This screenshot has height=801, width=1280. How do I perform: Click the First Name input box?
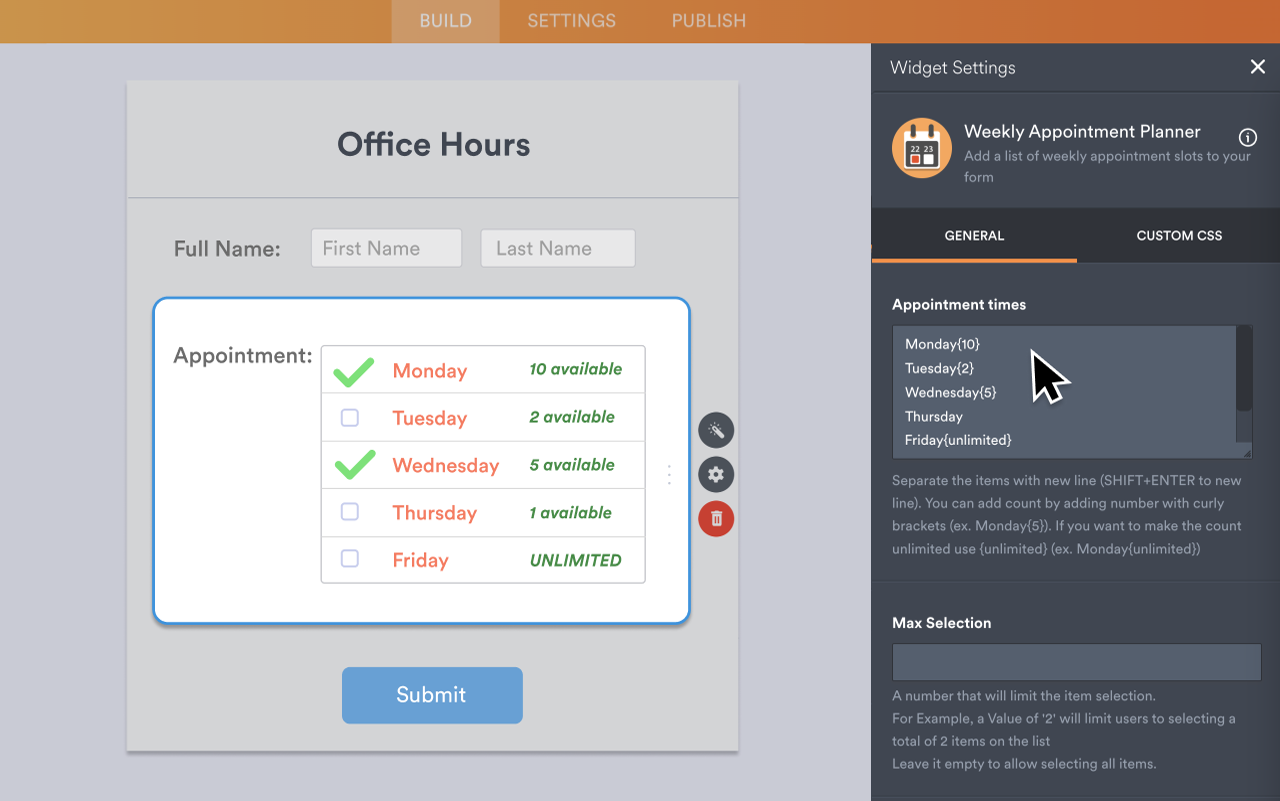(x=386, y=247)
